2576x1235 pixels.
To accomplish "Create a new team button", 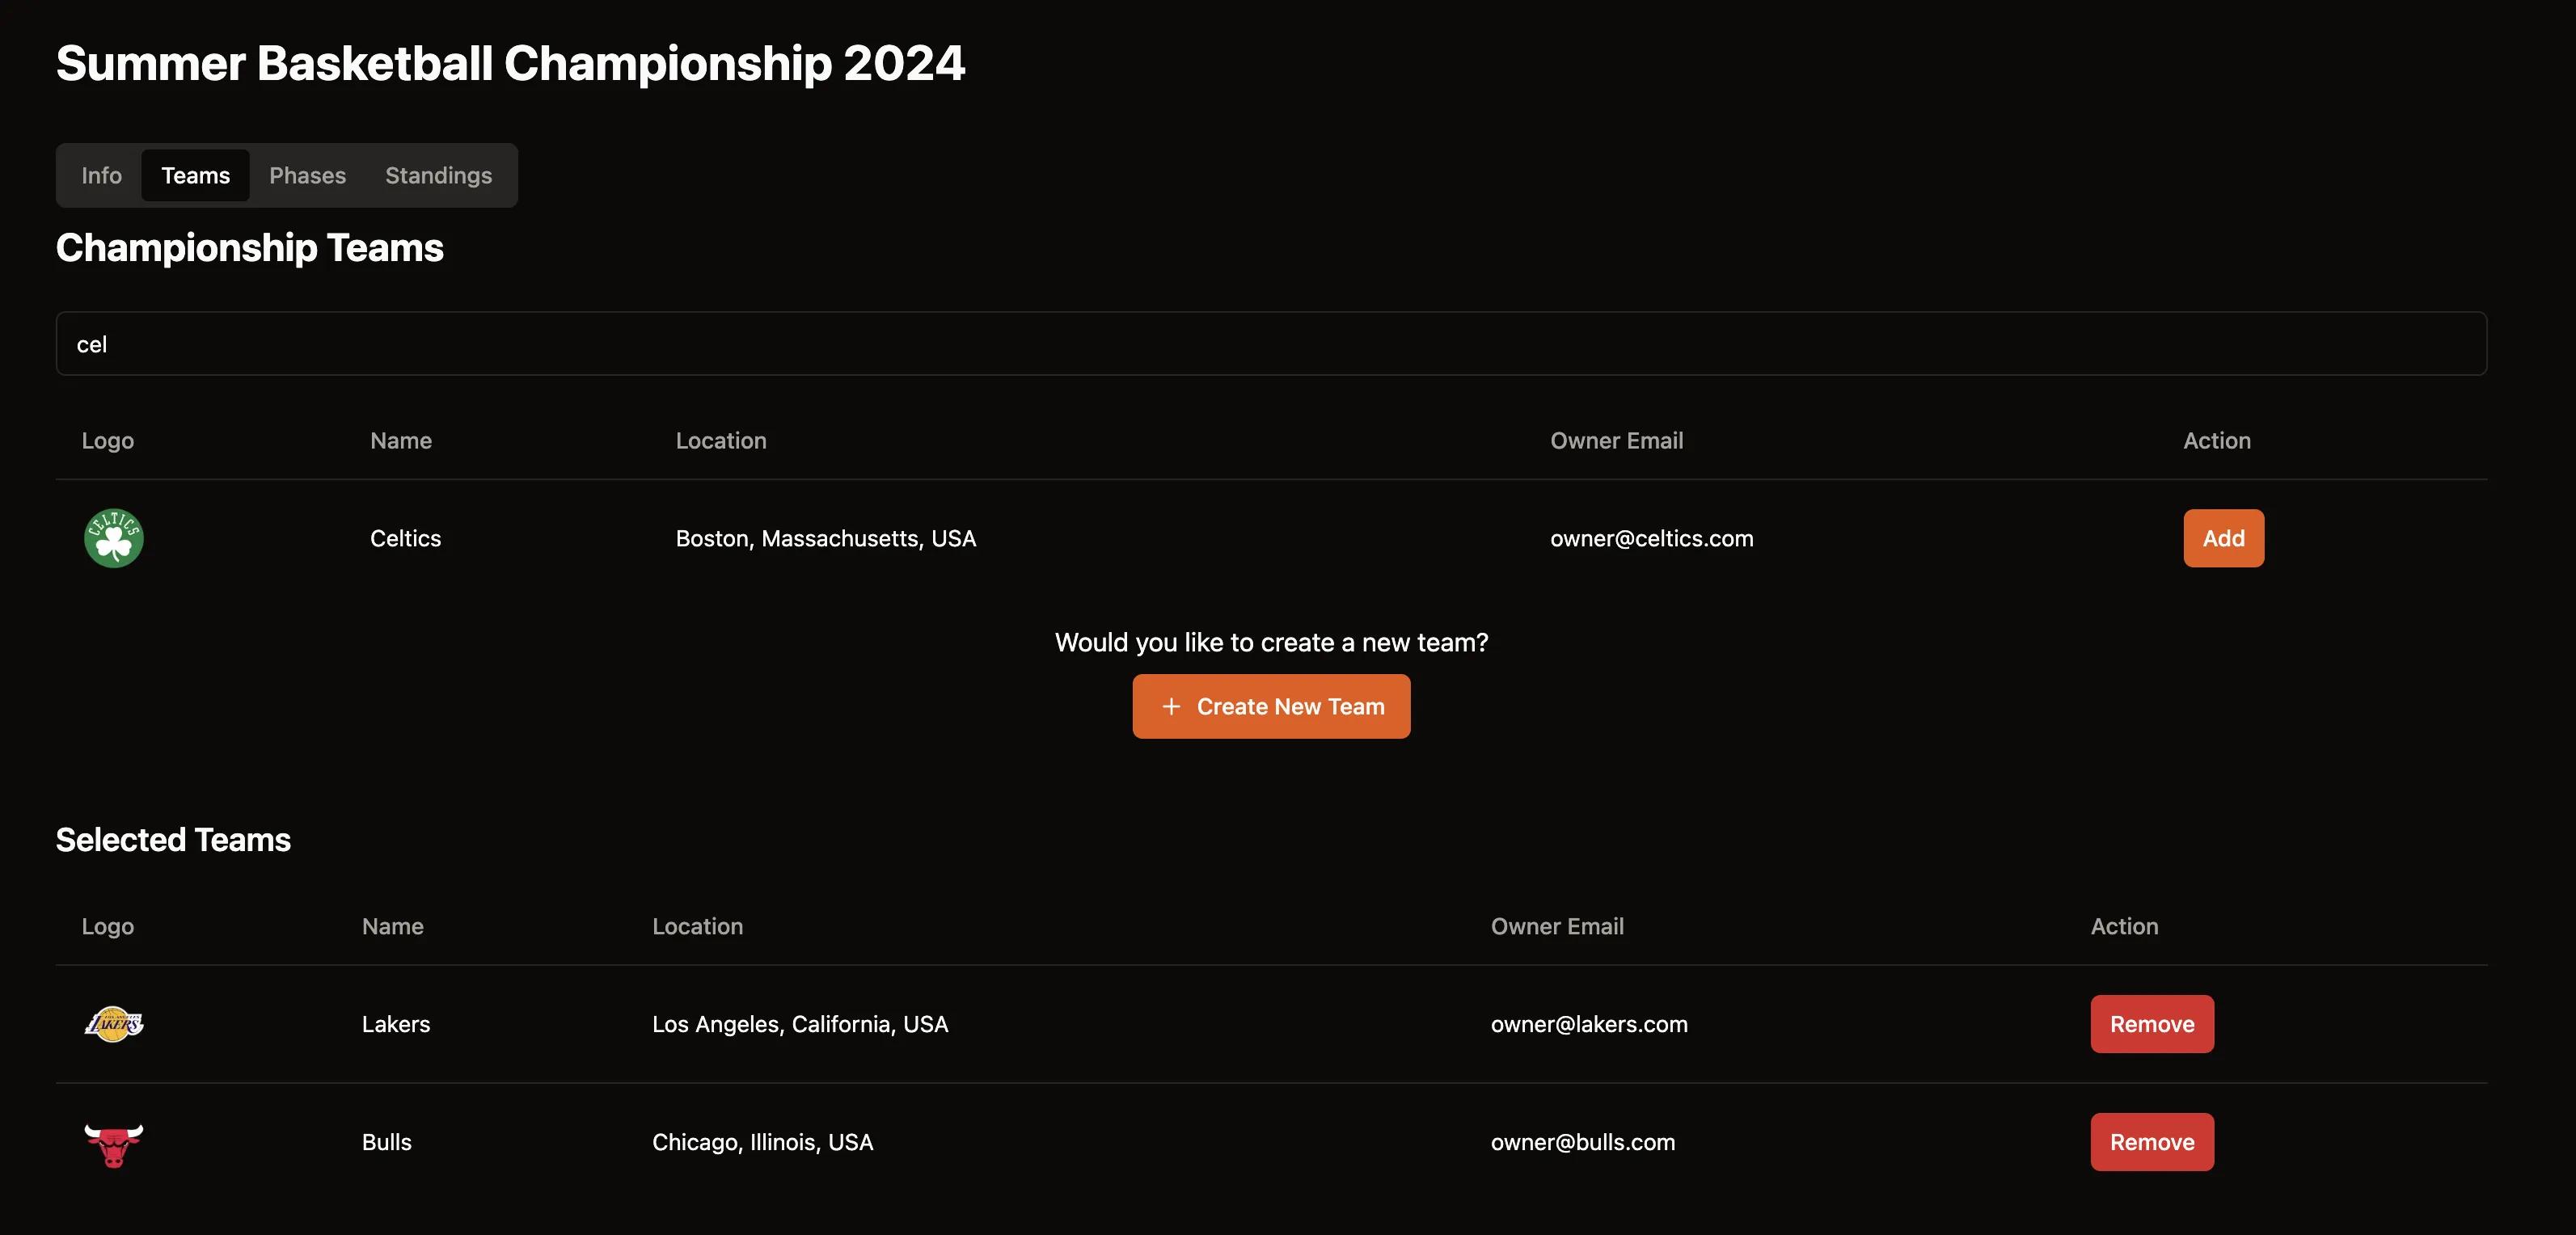I will [x=1271, y=706].
